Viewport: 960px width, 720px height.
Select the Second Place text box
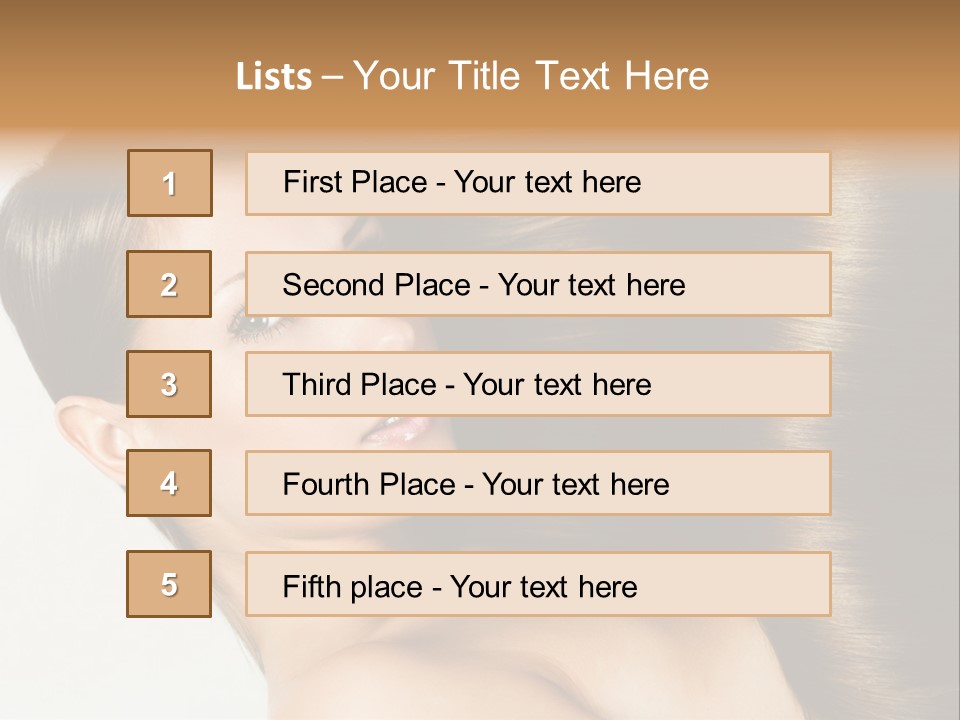click(538, 284)
